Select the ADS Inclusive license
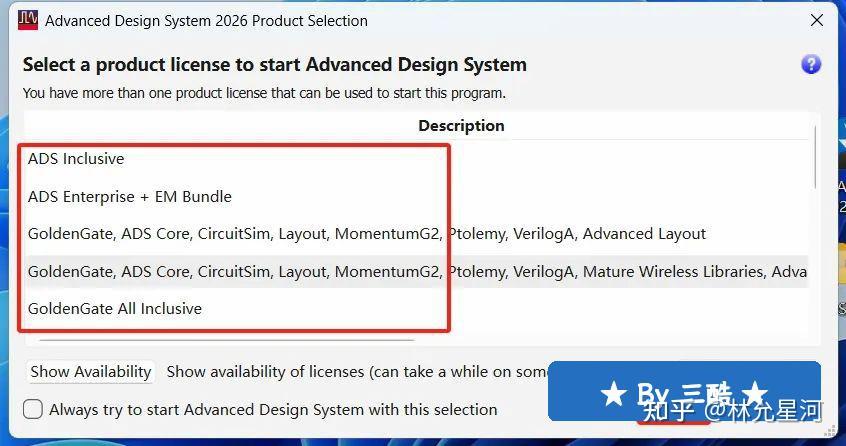Screen dimensions: 846x446 tap(76, 159)
